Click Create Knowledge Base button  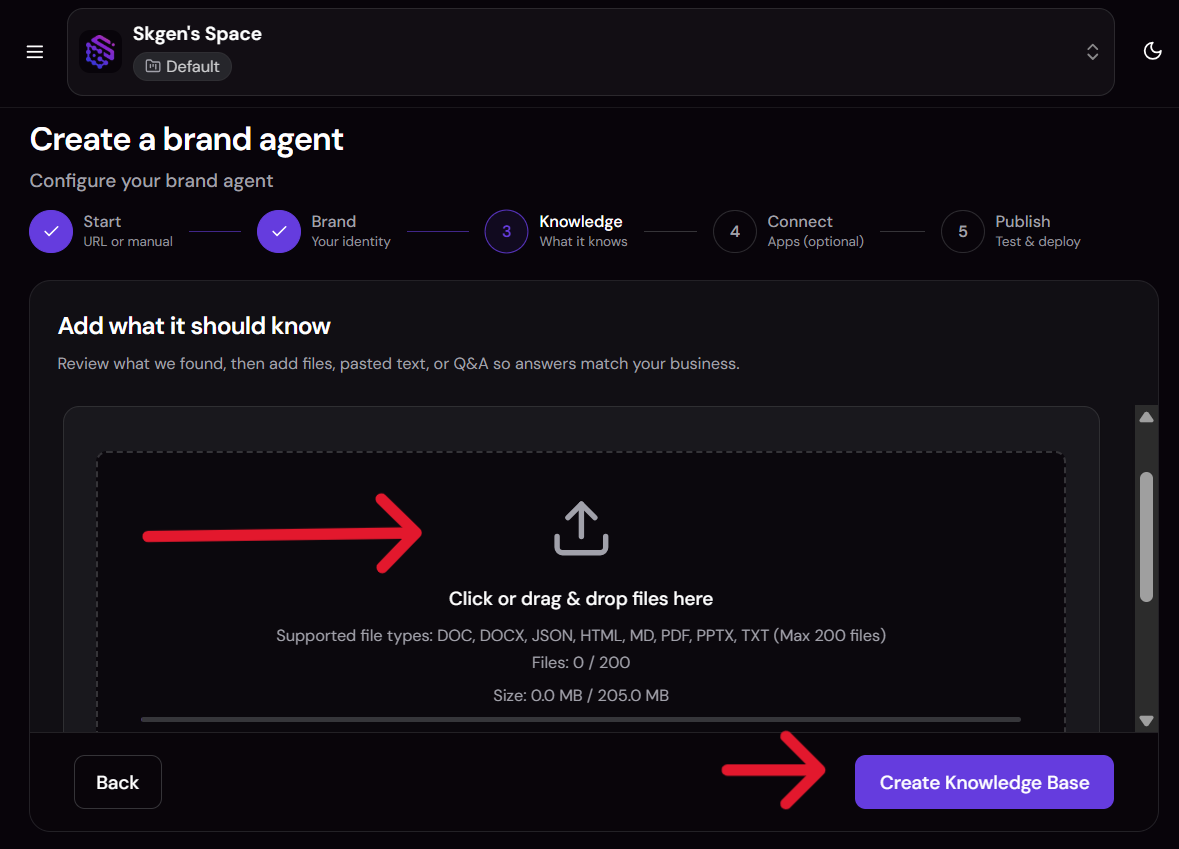pyautogui.click(x=984, y=782)
